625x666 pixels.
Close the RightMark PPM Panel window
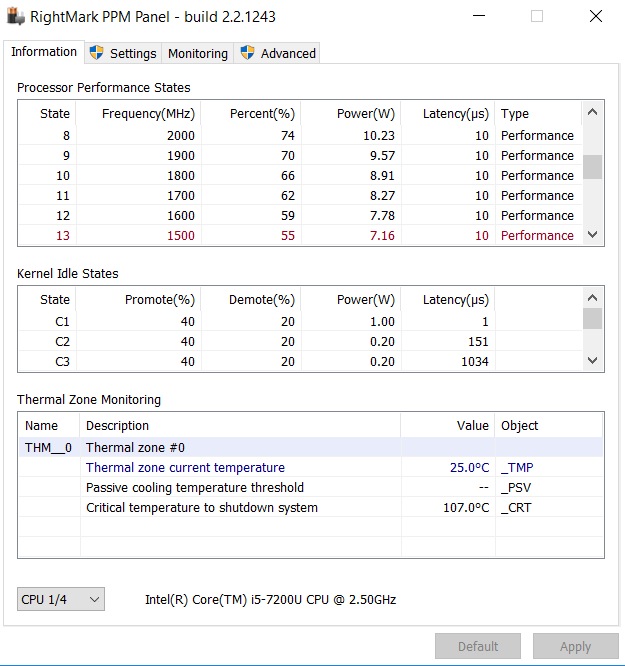[x=596, y=16]
